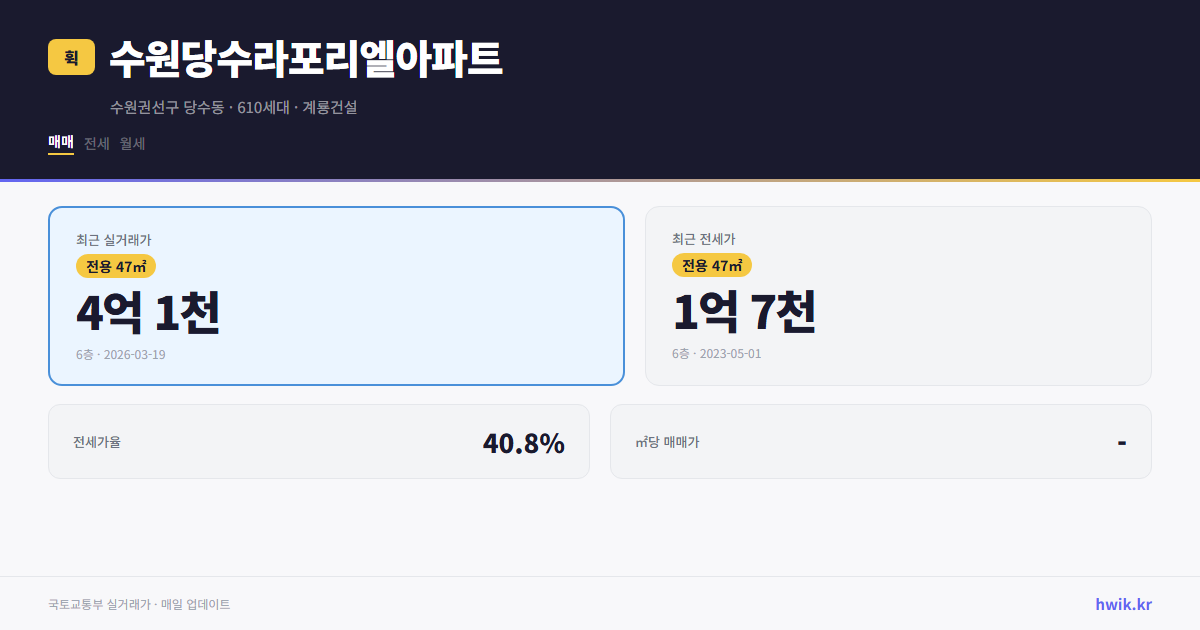This screenshot has width=1200, height=630.
Task: Click the 1억 7천 jeonse price
Action: tap(746, 312)
